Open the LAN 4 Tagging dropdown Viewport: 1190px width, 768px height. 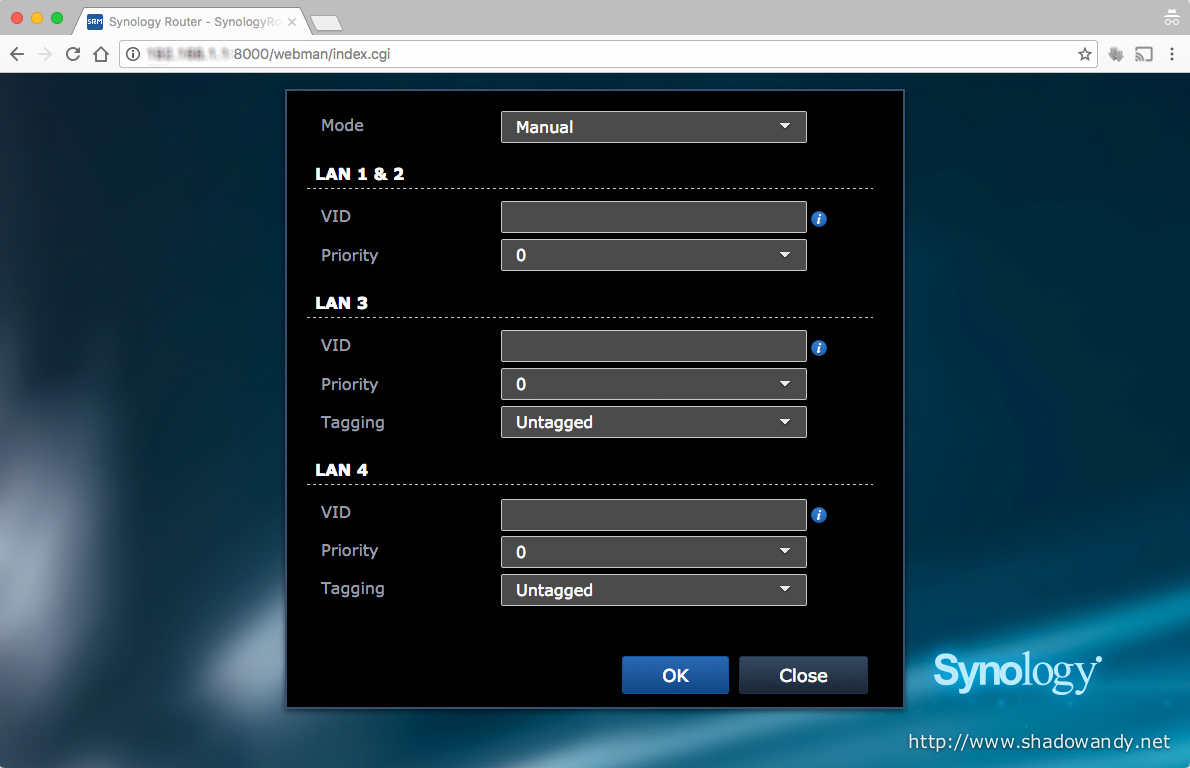(653, 590)
